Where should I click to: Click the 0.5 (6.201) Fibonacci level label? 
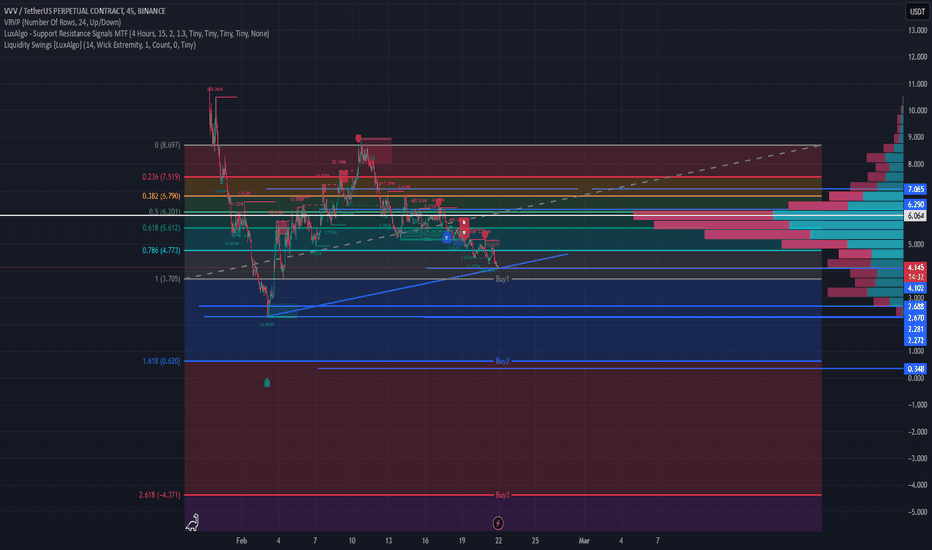(x=164, y=212)
